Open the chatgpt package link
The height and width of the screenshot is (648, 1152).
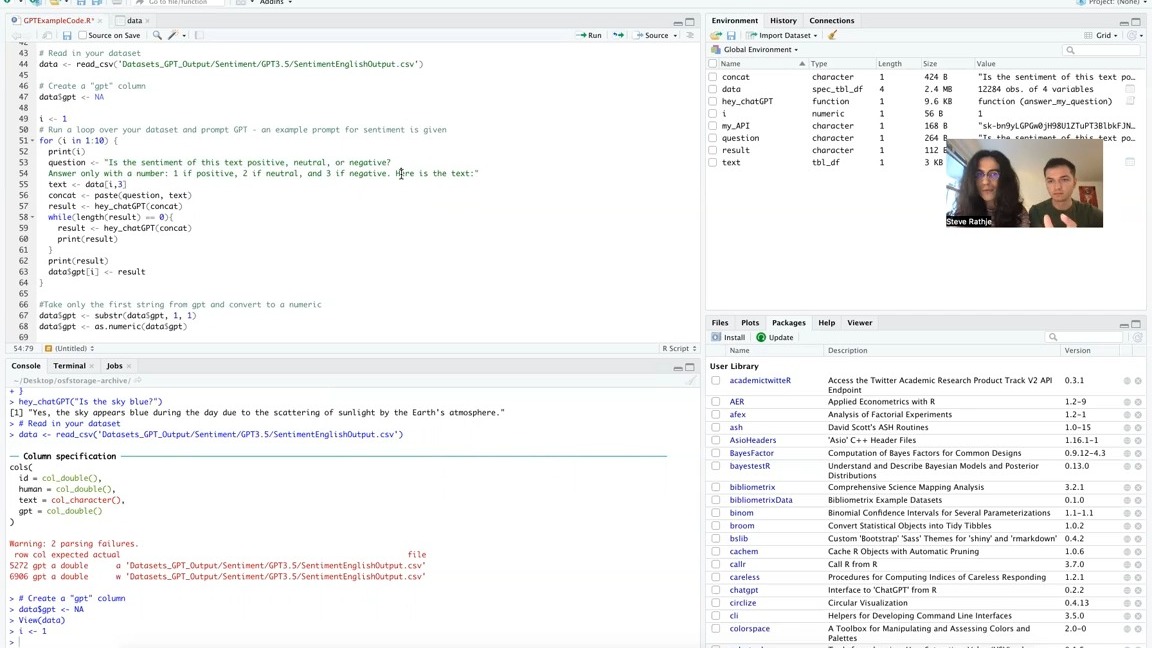(744, 590)
